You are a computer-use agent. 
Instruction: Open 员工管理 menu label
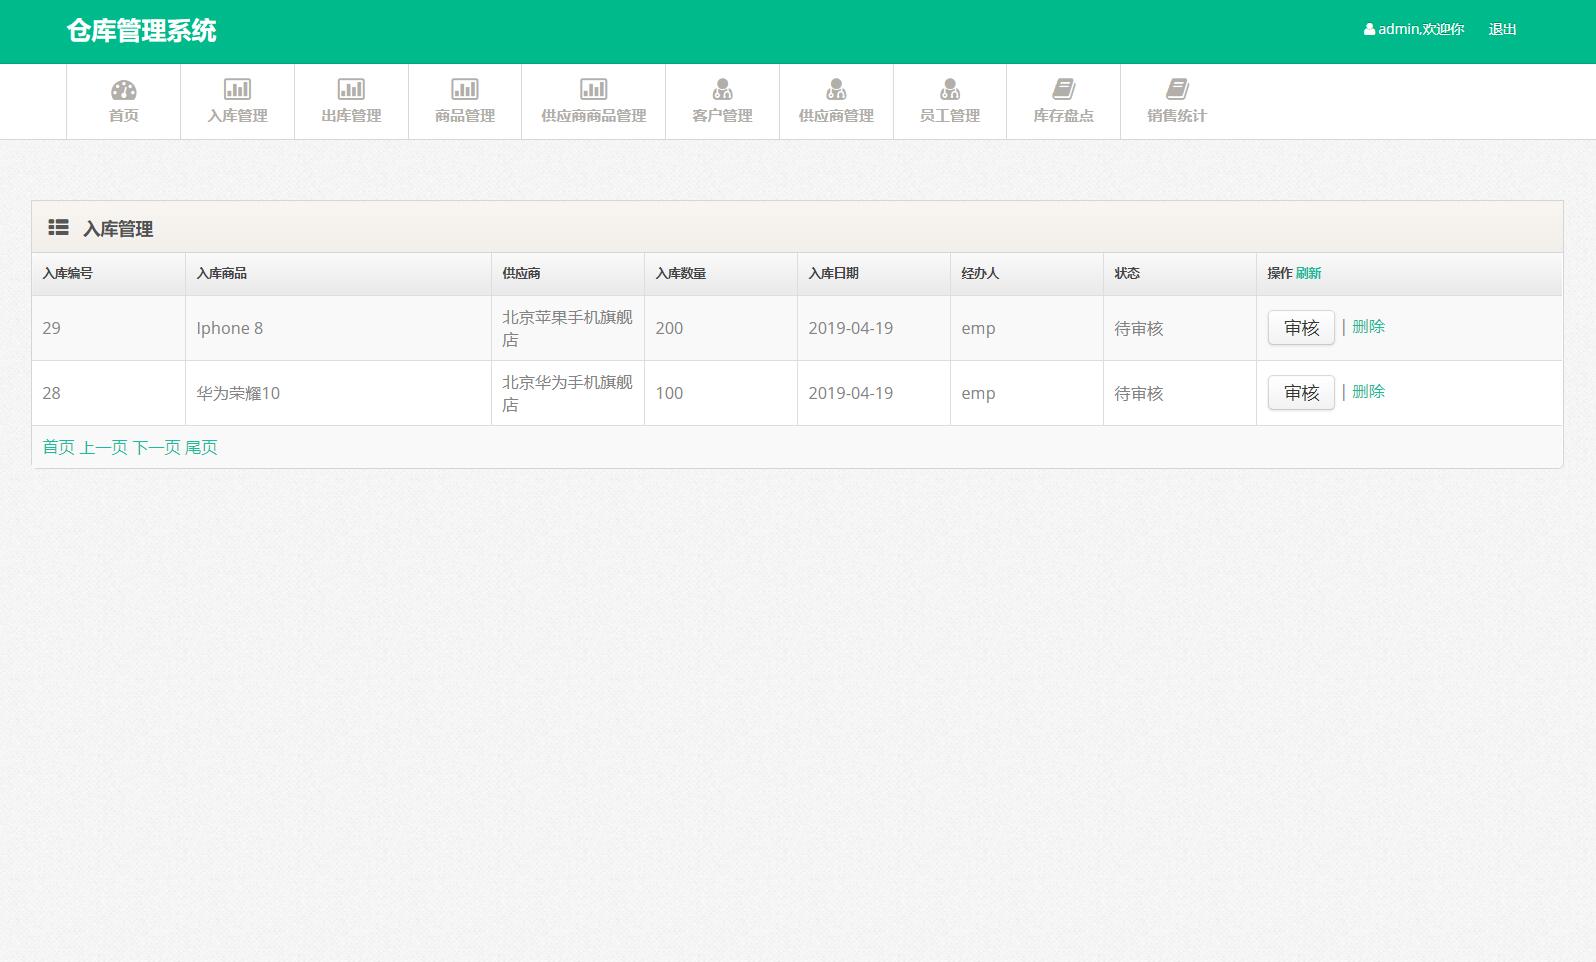coord(950,116)
